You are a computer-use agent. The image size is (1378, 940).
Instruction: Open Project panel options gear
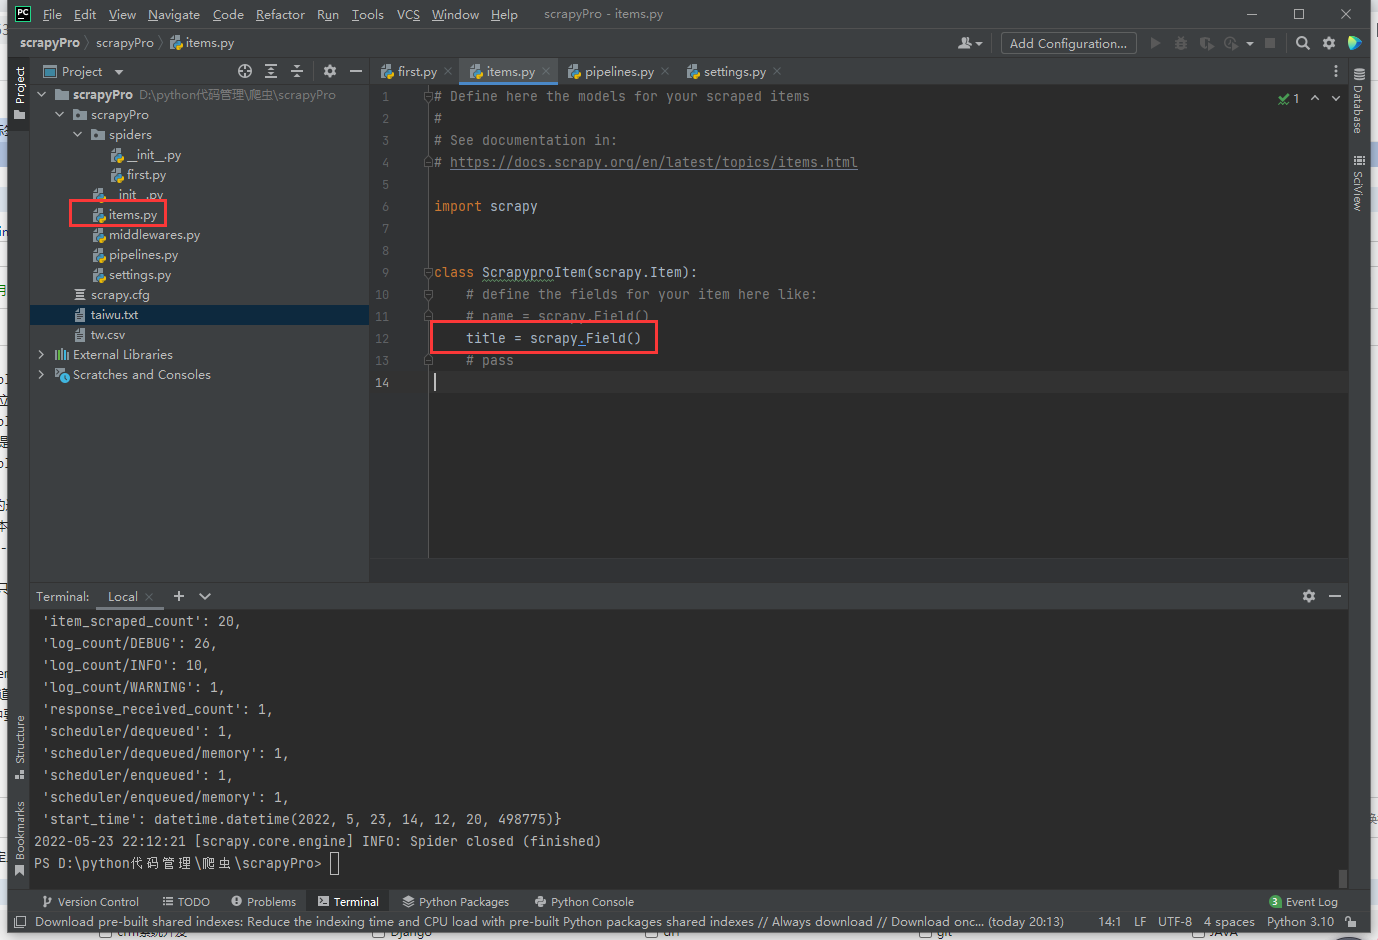pyautogui.click(x=330, y=71)
